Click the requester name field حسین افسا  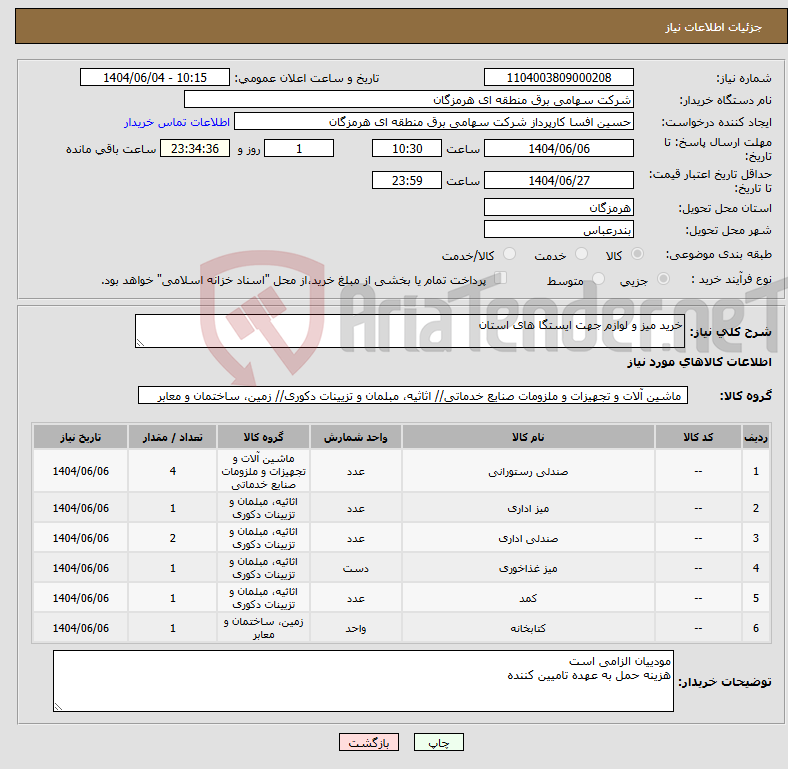click(x=434, y=122)
